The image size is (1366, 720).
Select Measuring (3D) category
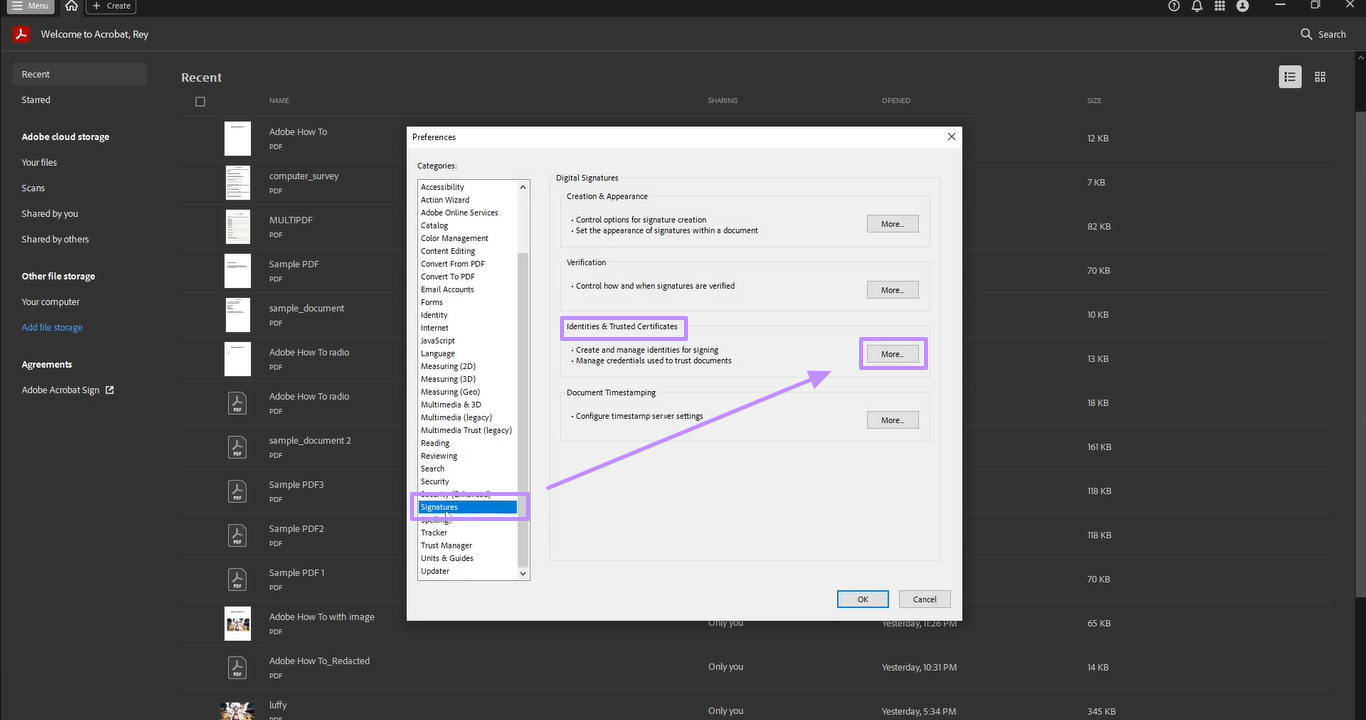click(x=448, y=379)
